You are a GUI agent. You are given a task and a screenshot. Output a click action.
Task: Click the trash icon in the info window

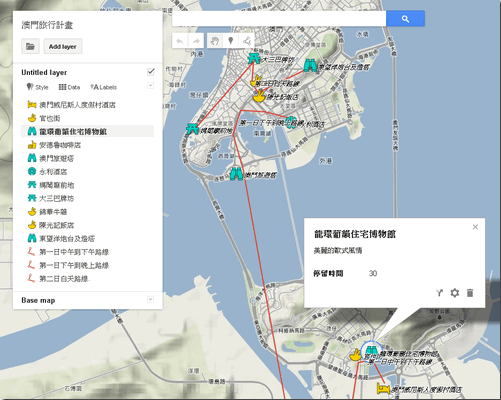[x=470, y=293]
